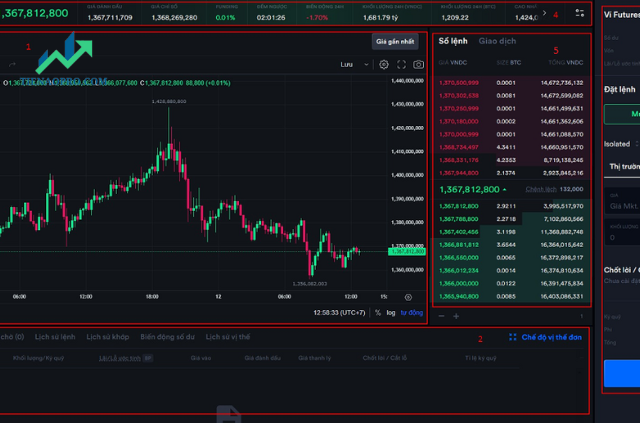Image resolution: width=640 pixels, height=423 pixels.
Task: Select ask price 1,370,180,000
Action: tap(459, 121)
